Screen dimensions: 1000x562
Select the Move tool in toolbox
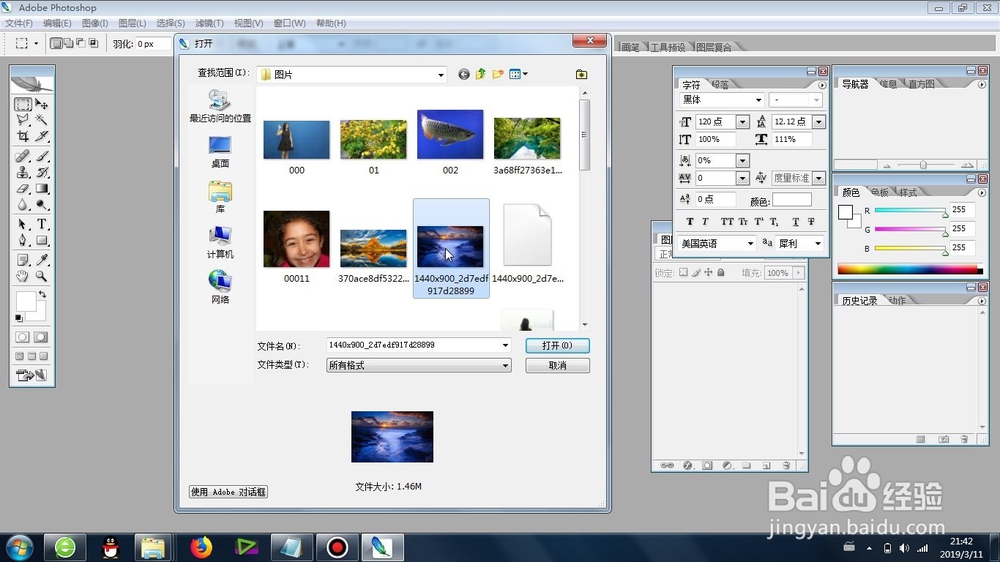42,104
